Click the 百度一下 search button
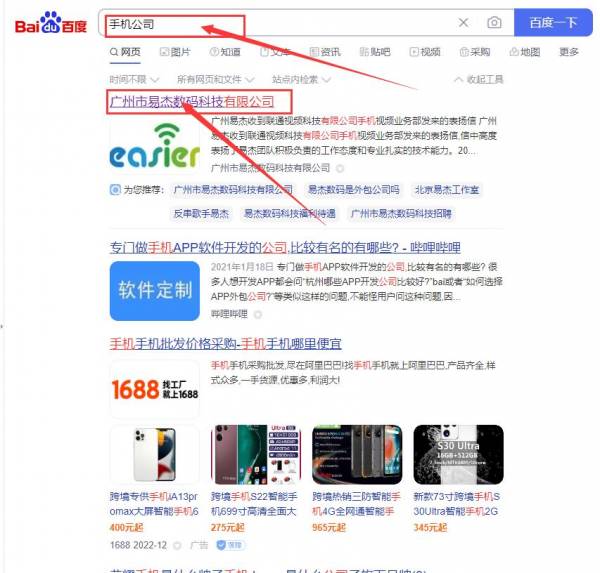Screen dimensions: 600x573 pos(553,23)
